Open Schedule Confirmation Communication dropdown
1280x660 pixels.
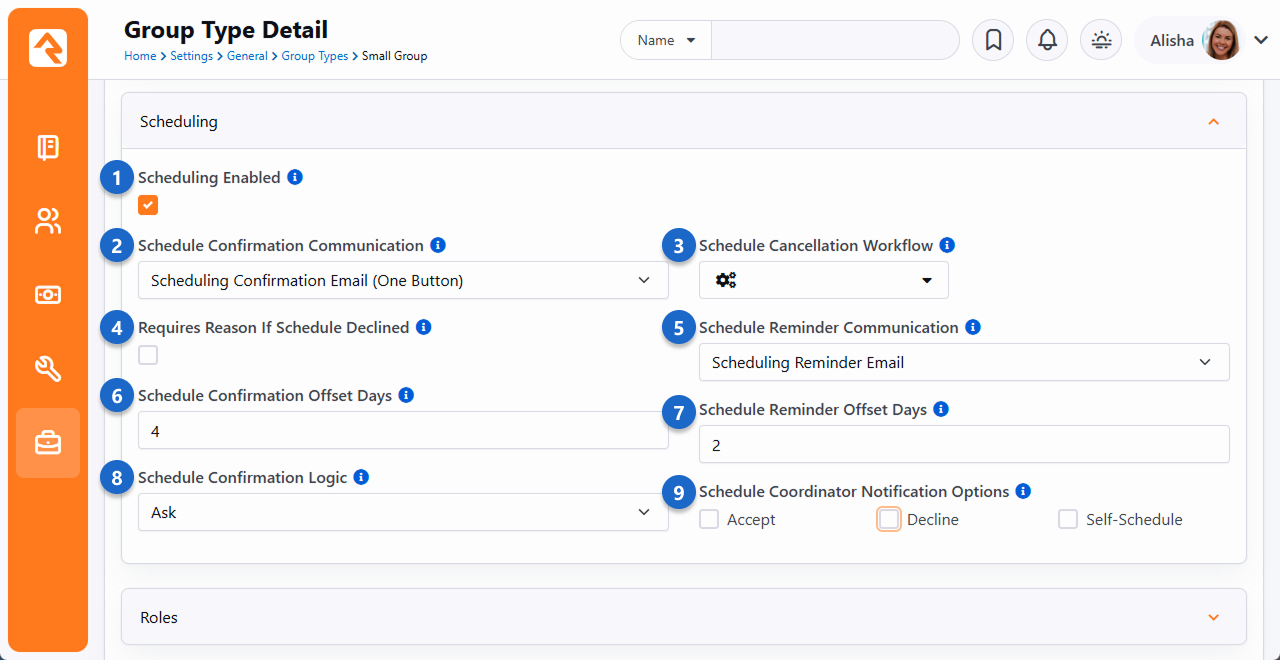(402, 281)
